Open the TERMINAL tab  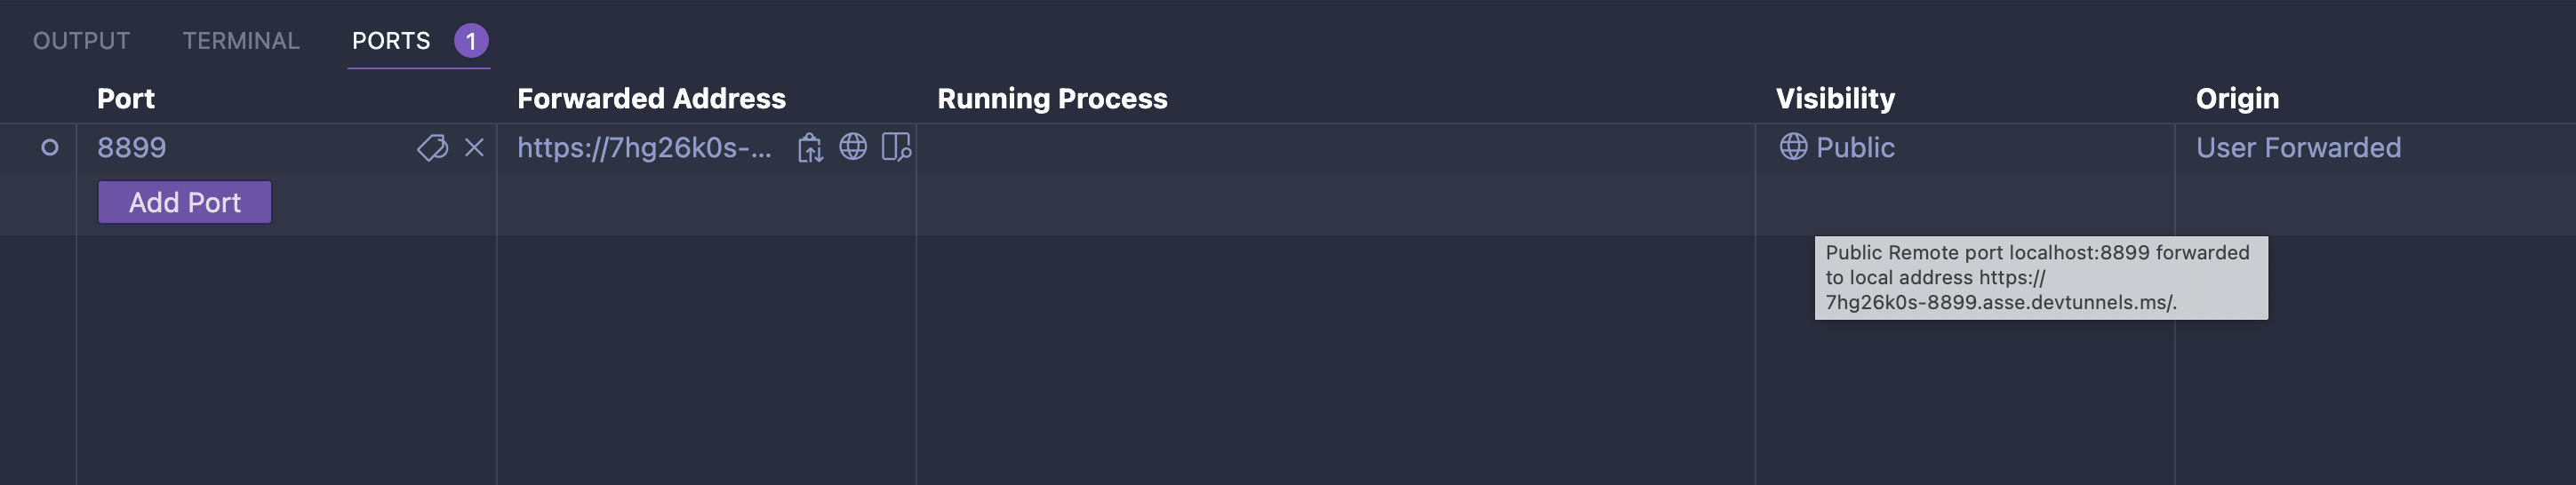coord(241,41)
